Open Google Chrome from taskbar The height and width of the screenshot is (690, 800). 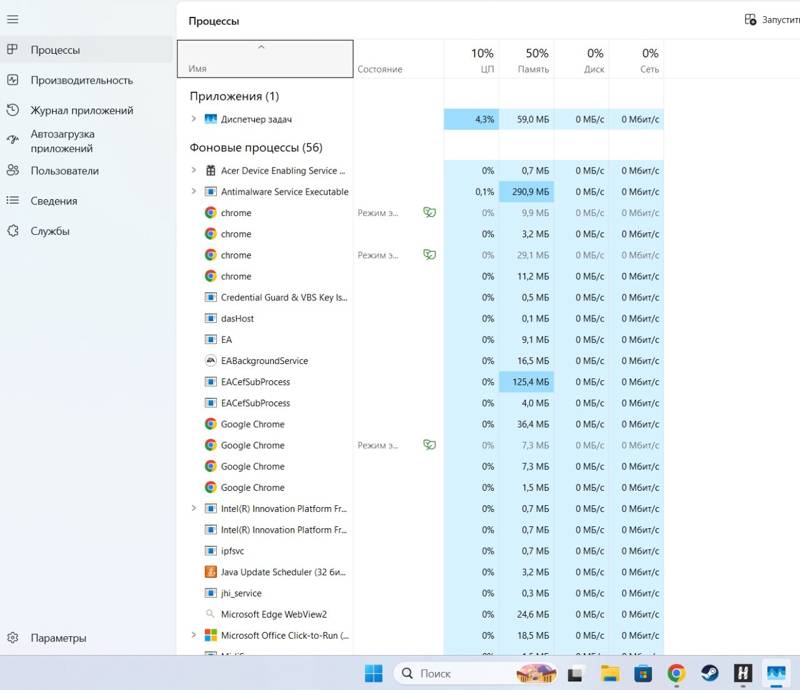(x=677, y=674)
